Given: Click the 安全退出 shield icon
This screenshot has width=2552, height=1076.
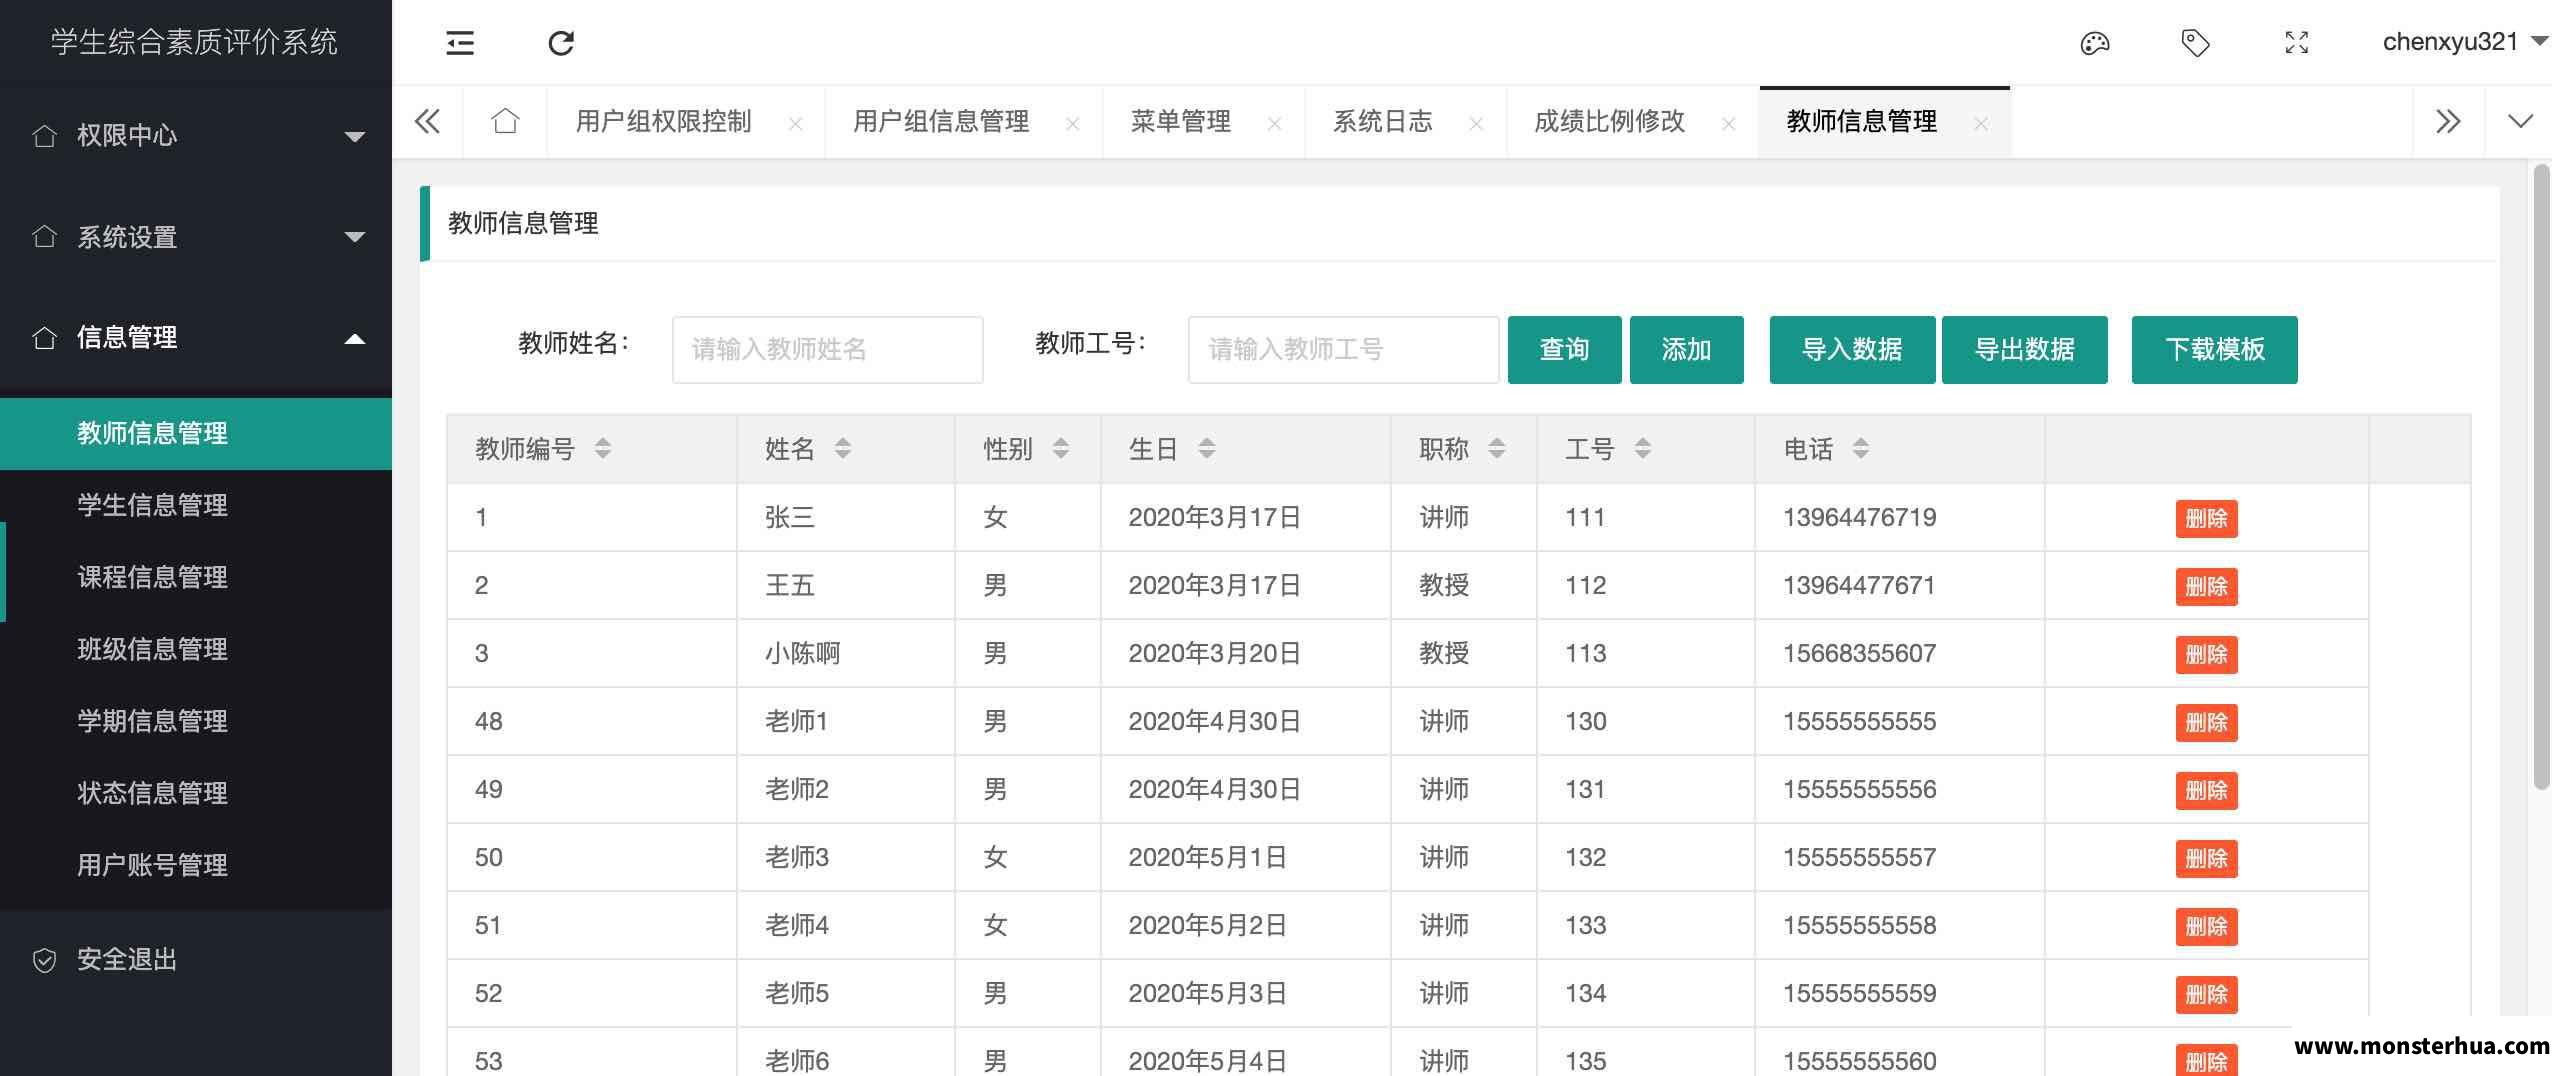Looking at the screenshot, I should [x=44, y=960].
